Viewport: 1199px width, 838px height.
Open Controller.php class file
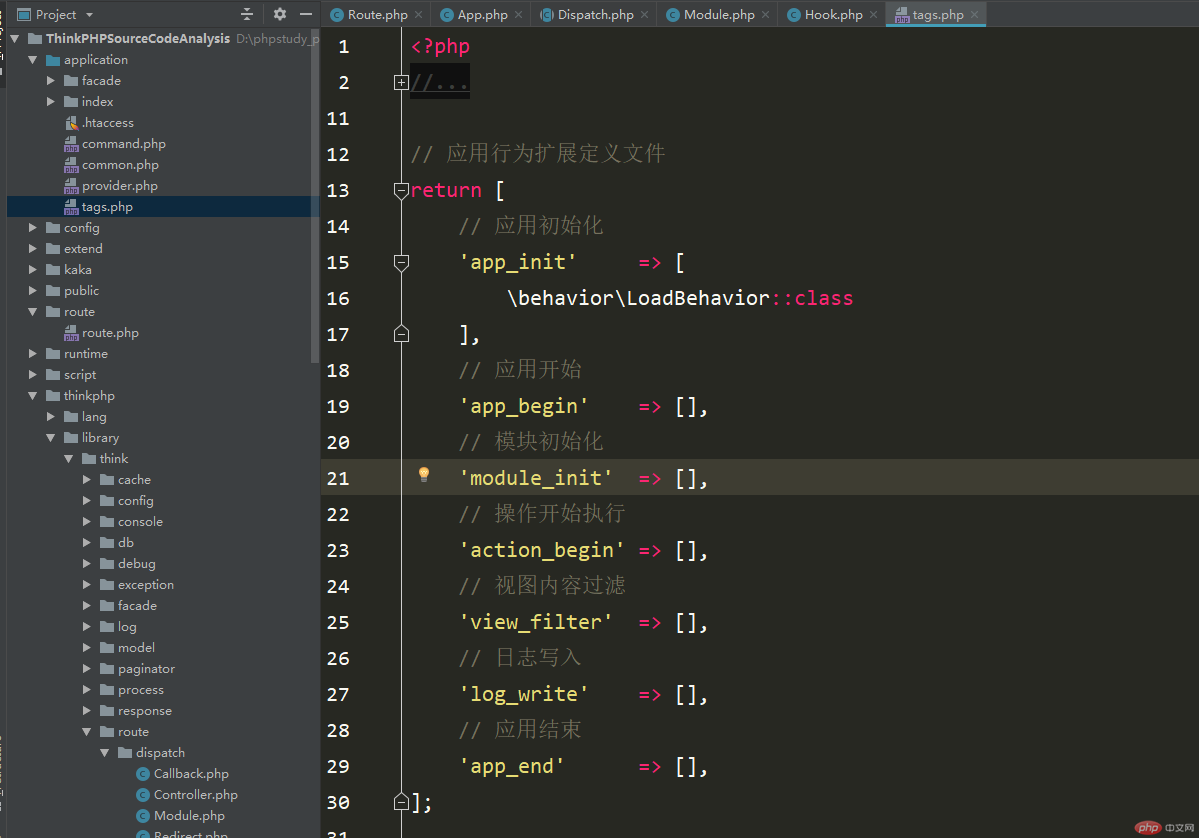tap(196, 795)
